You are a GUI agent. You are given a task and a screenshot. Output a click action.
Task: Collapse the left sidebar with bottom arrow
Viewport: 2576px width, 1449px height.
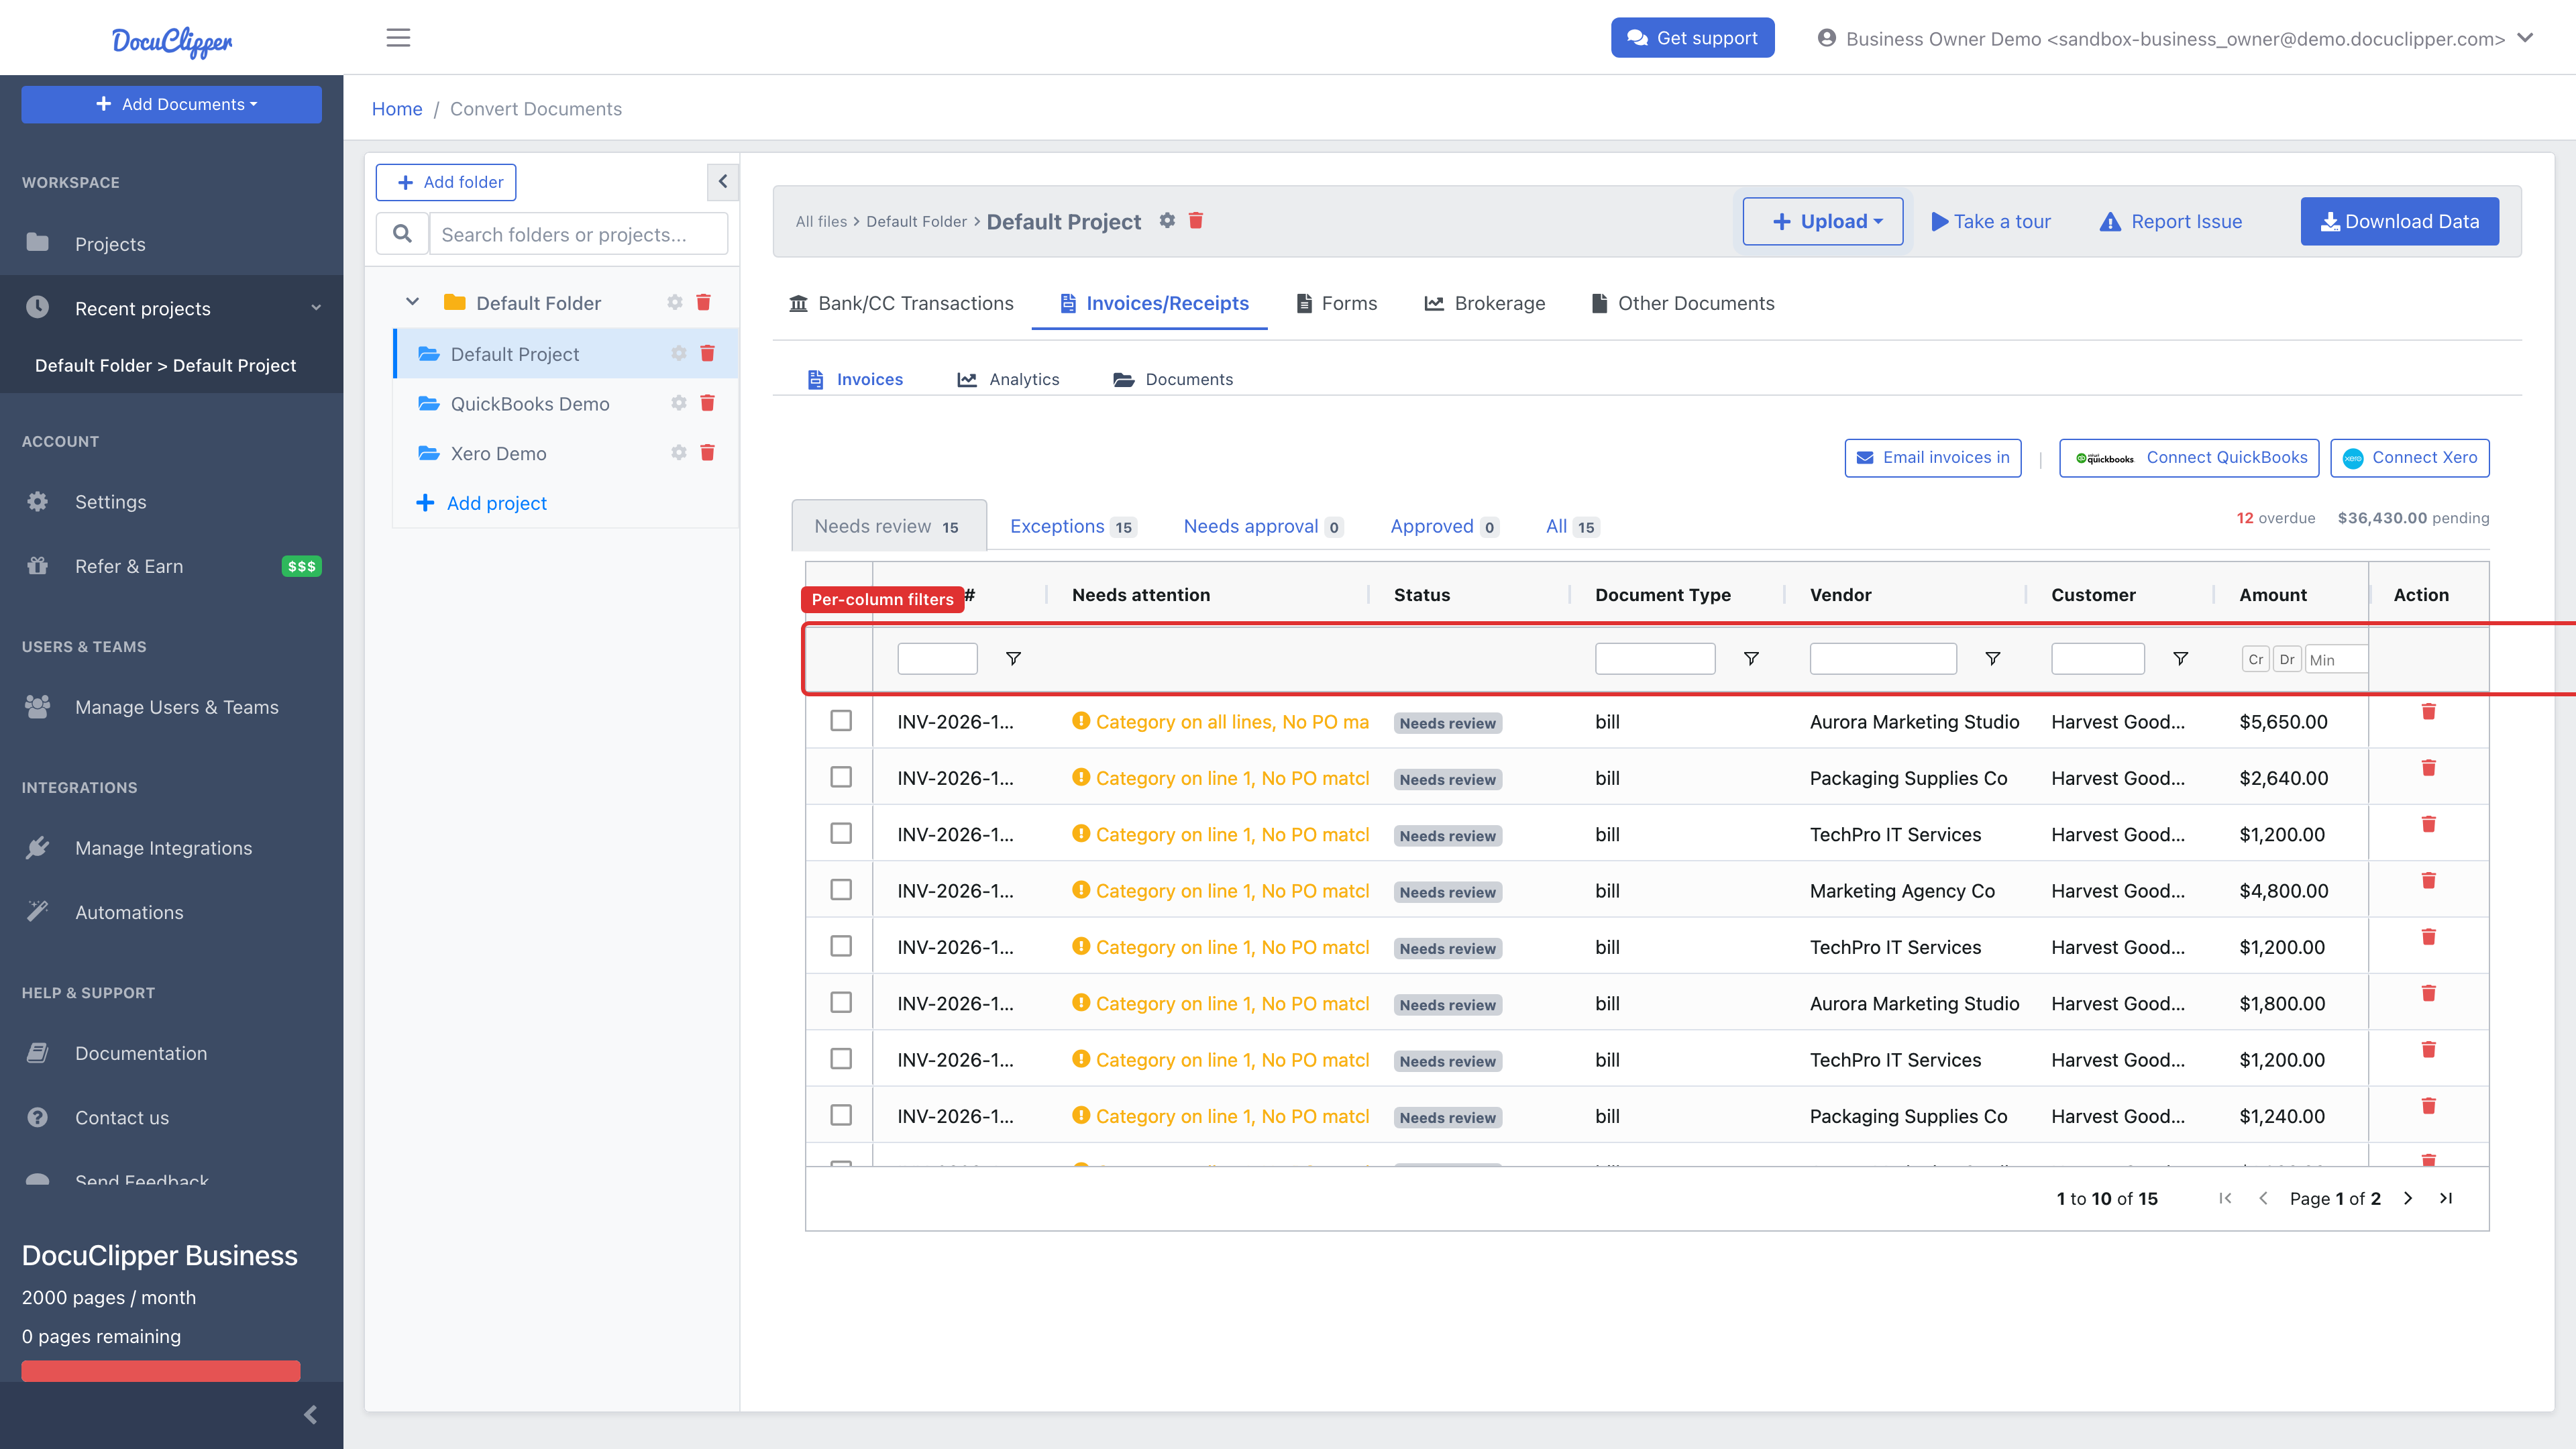tap(310, 1414)
